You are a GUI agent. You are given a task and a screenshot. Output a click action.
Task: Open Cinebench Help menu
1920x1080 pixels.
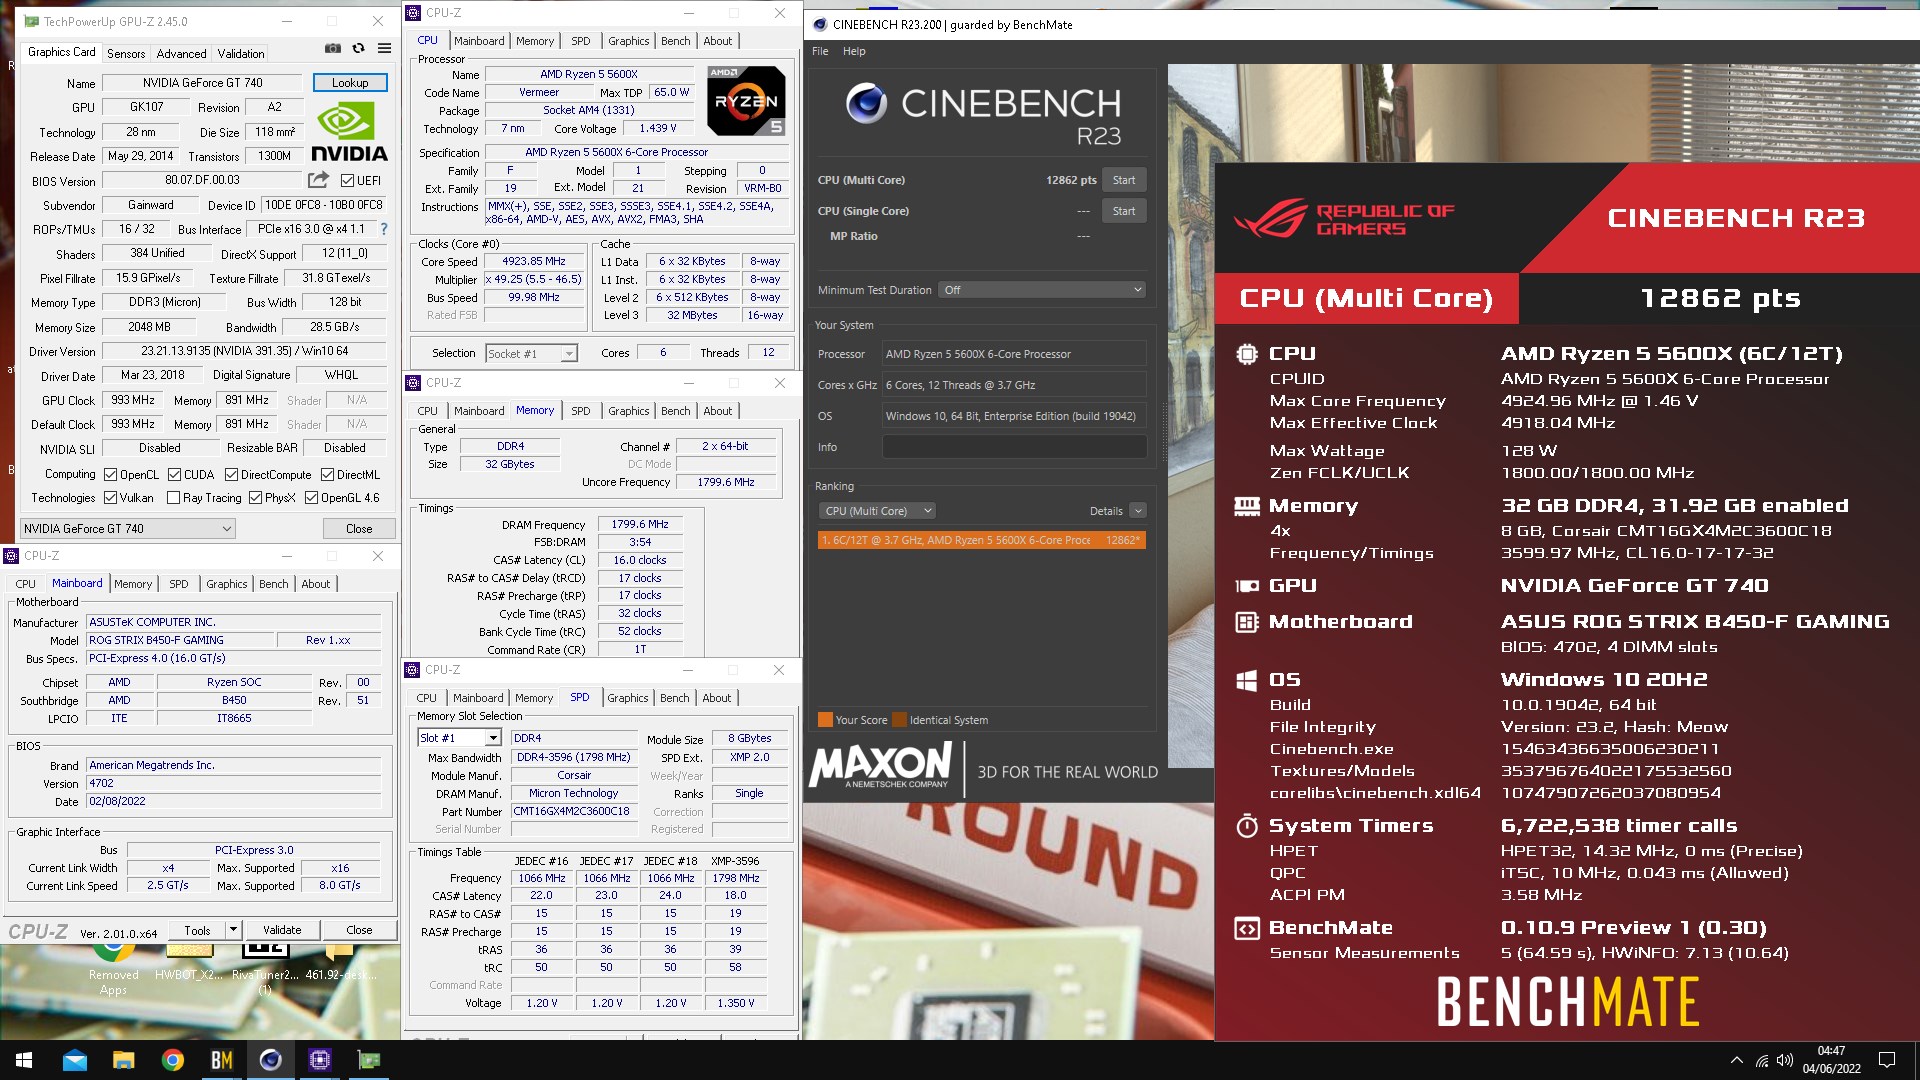(854, 51)
